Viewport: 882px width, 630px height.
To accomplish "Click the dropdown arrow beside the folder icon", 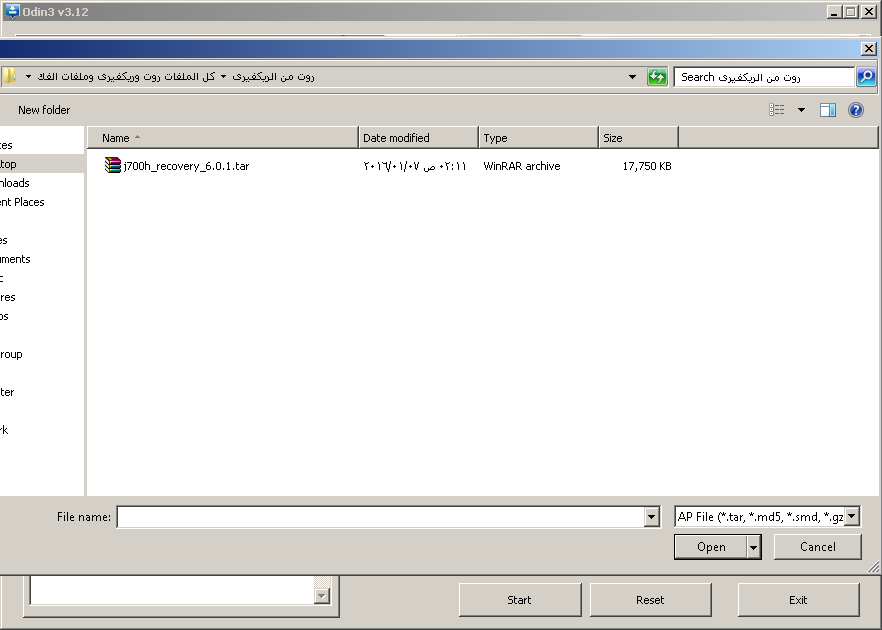I will [28, 76].
